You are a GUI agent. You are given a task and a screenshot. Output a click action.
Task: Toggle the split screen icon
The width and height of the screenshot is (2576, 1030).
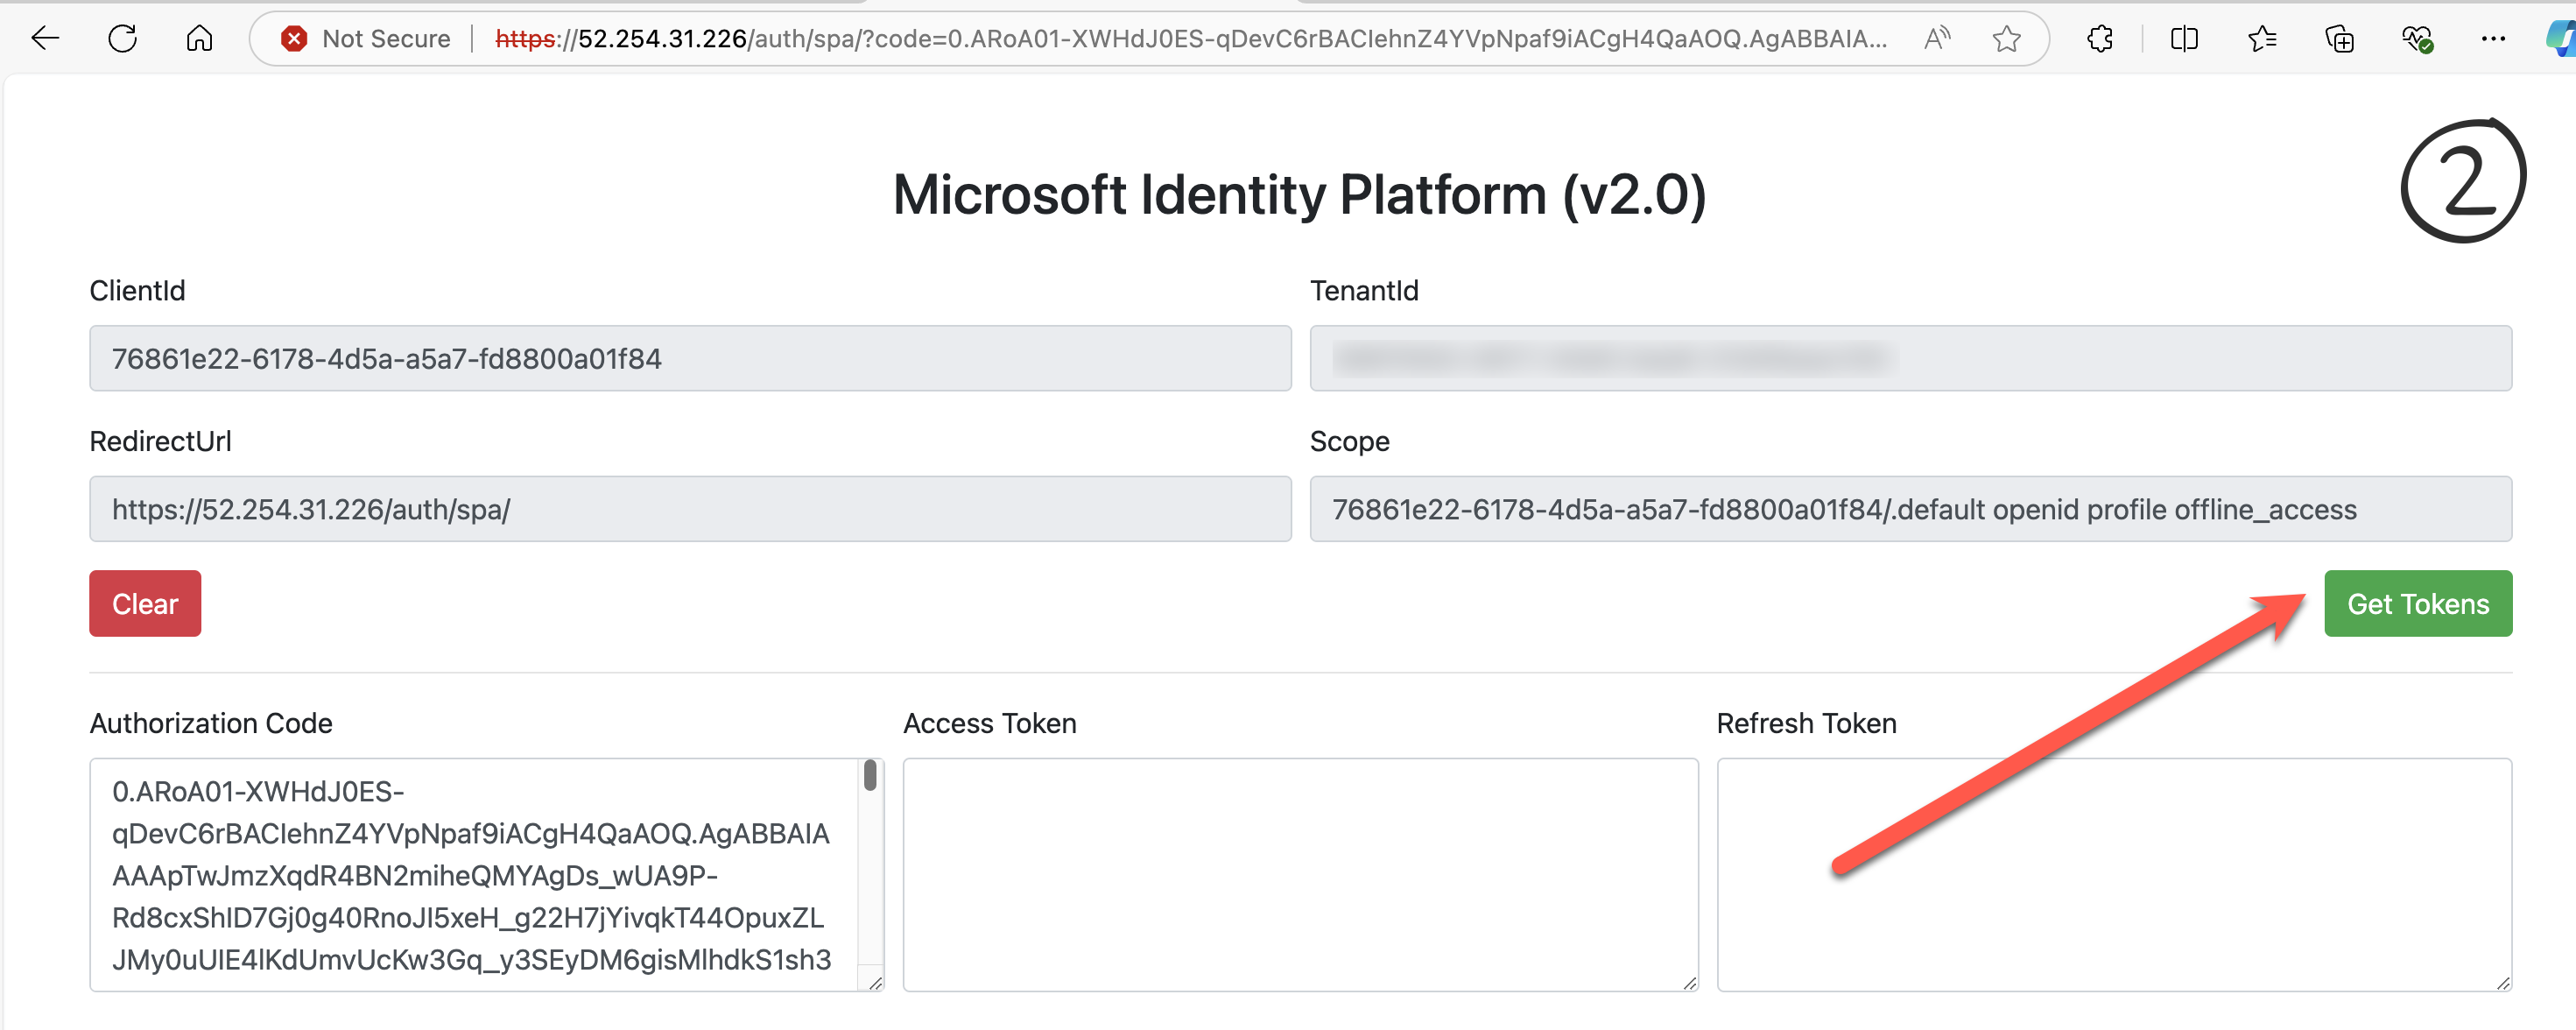[x=2184, y=39]
